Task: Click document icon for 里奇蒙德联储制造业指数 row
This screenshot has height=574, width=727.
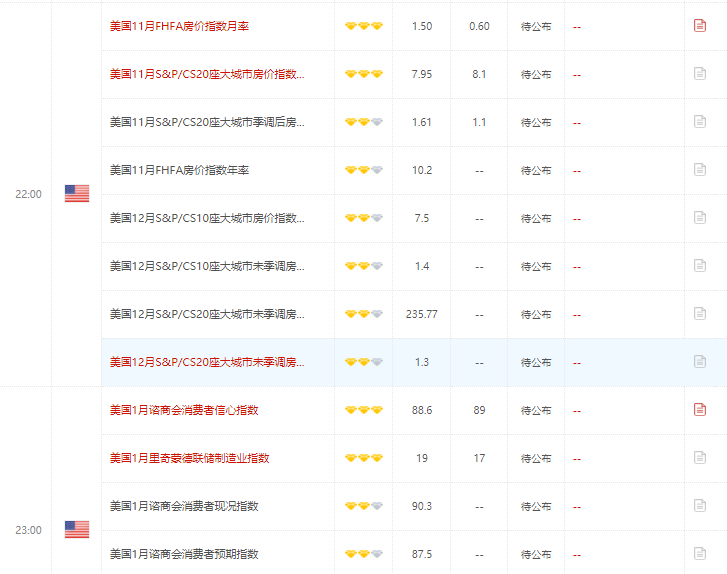Action: tap(700, 458)
